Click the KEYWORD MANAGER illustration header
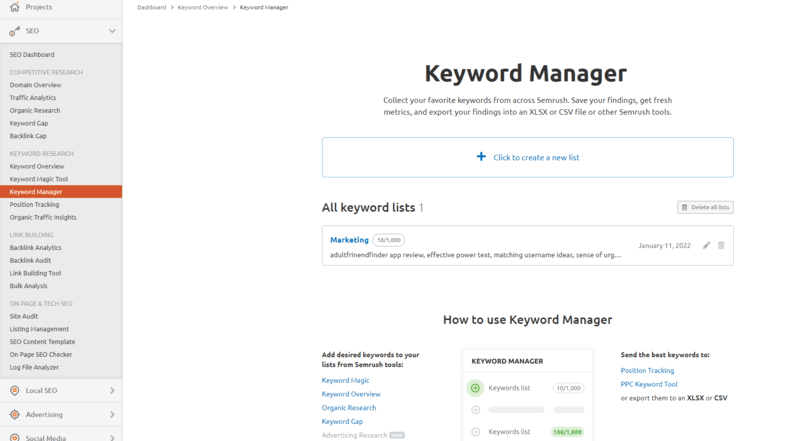This screenshot has height=441, width=800. [507, 361]
